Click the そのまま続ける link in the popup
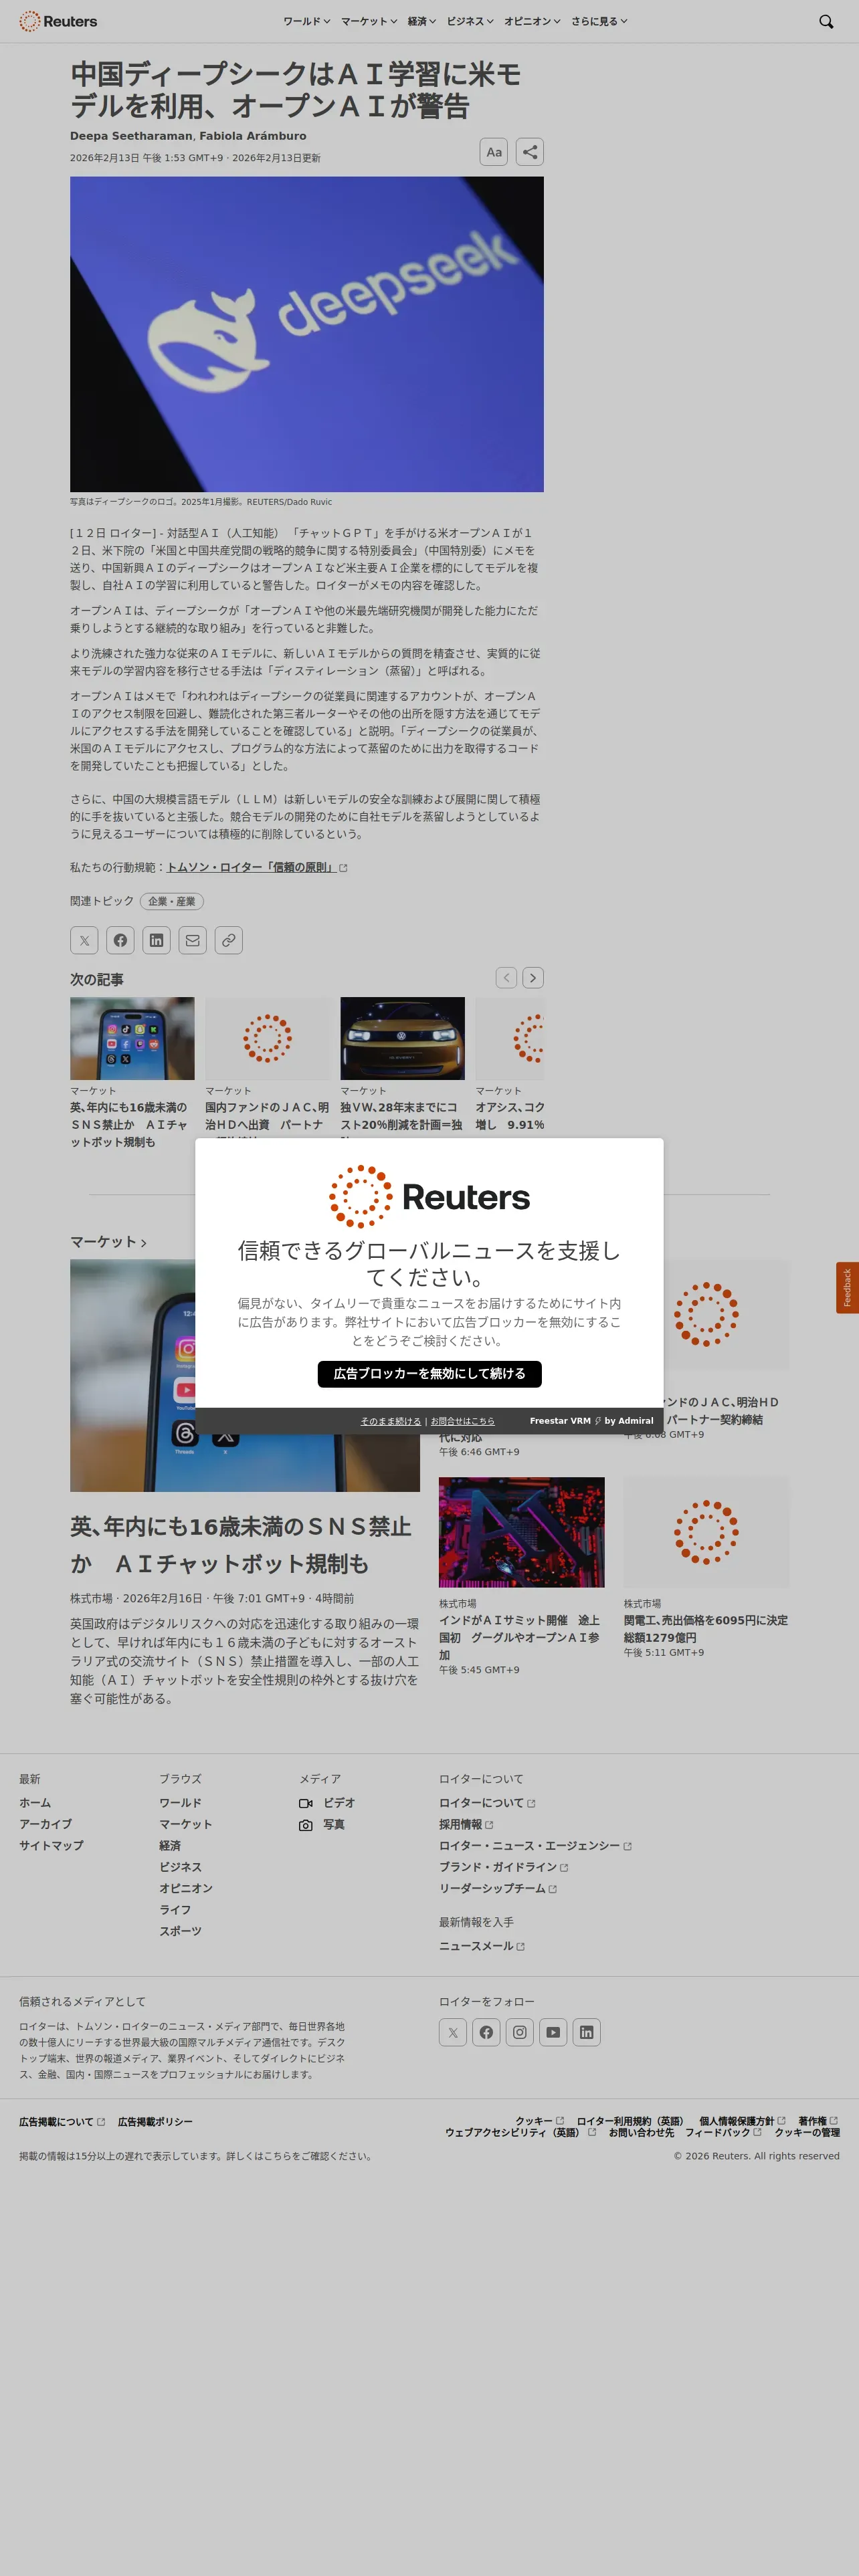859x2576 pixels. click(391, 1421)
